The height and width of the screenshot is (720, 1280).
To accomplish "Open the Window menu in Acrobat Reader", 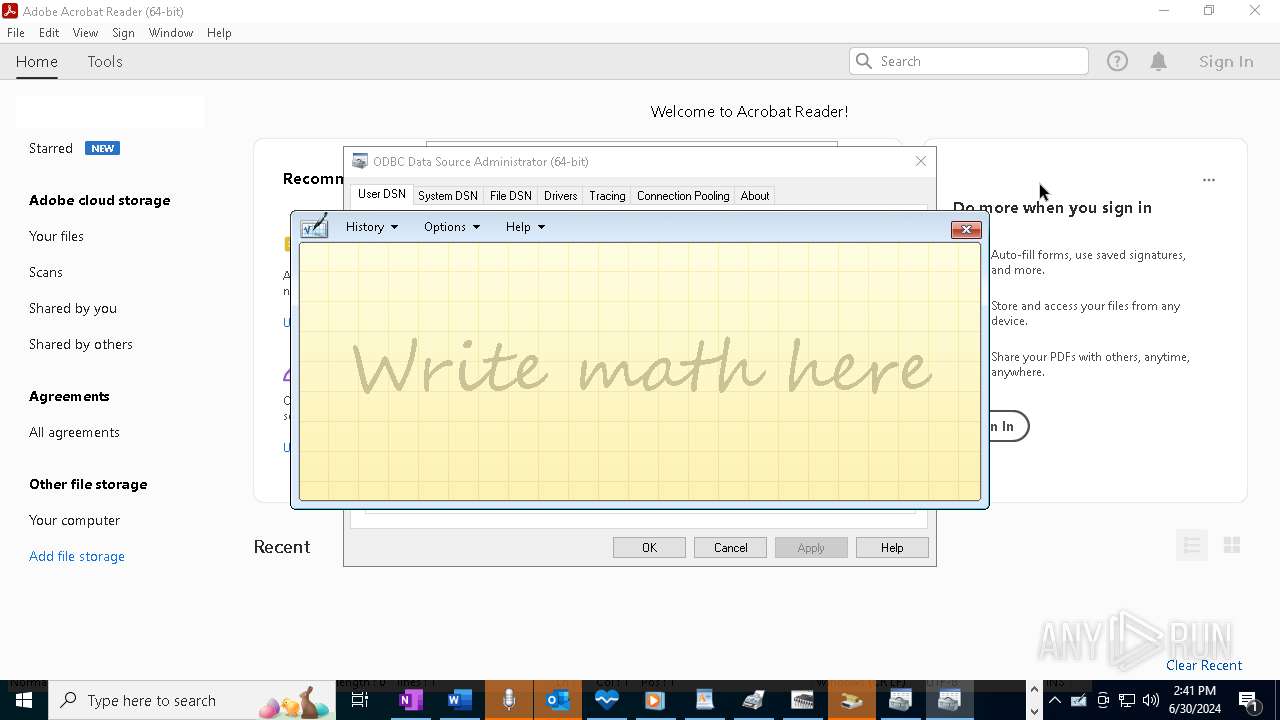I will [171, 33].
